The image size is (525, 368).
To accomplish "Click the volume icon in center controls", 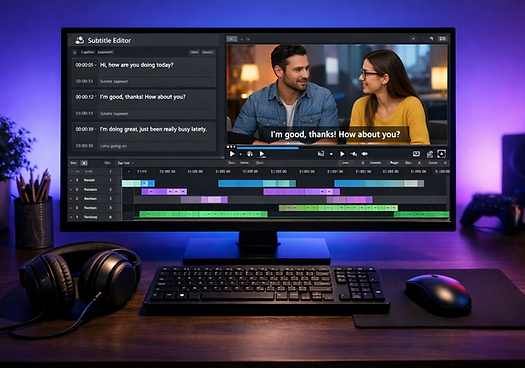I will tap(353, 154).
